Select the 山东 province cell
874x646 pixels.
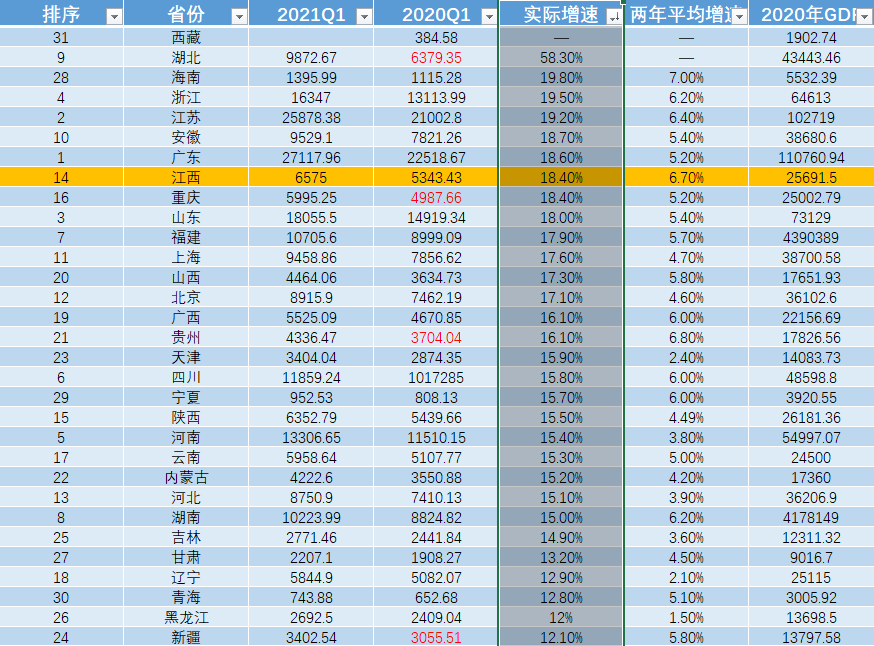186,217
